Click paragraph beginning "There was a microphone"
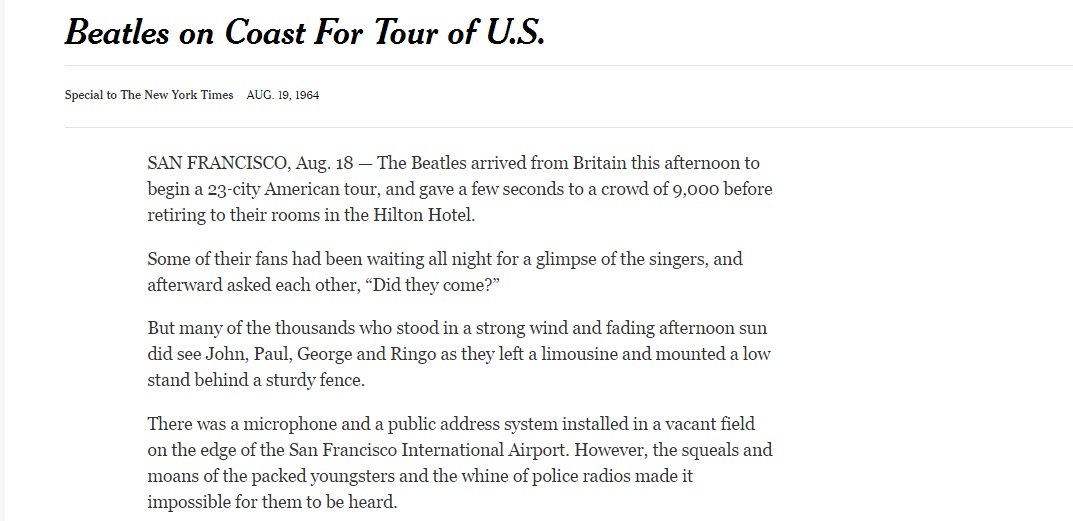 coord(460,463)
